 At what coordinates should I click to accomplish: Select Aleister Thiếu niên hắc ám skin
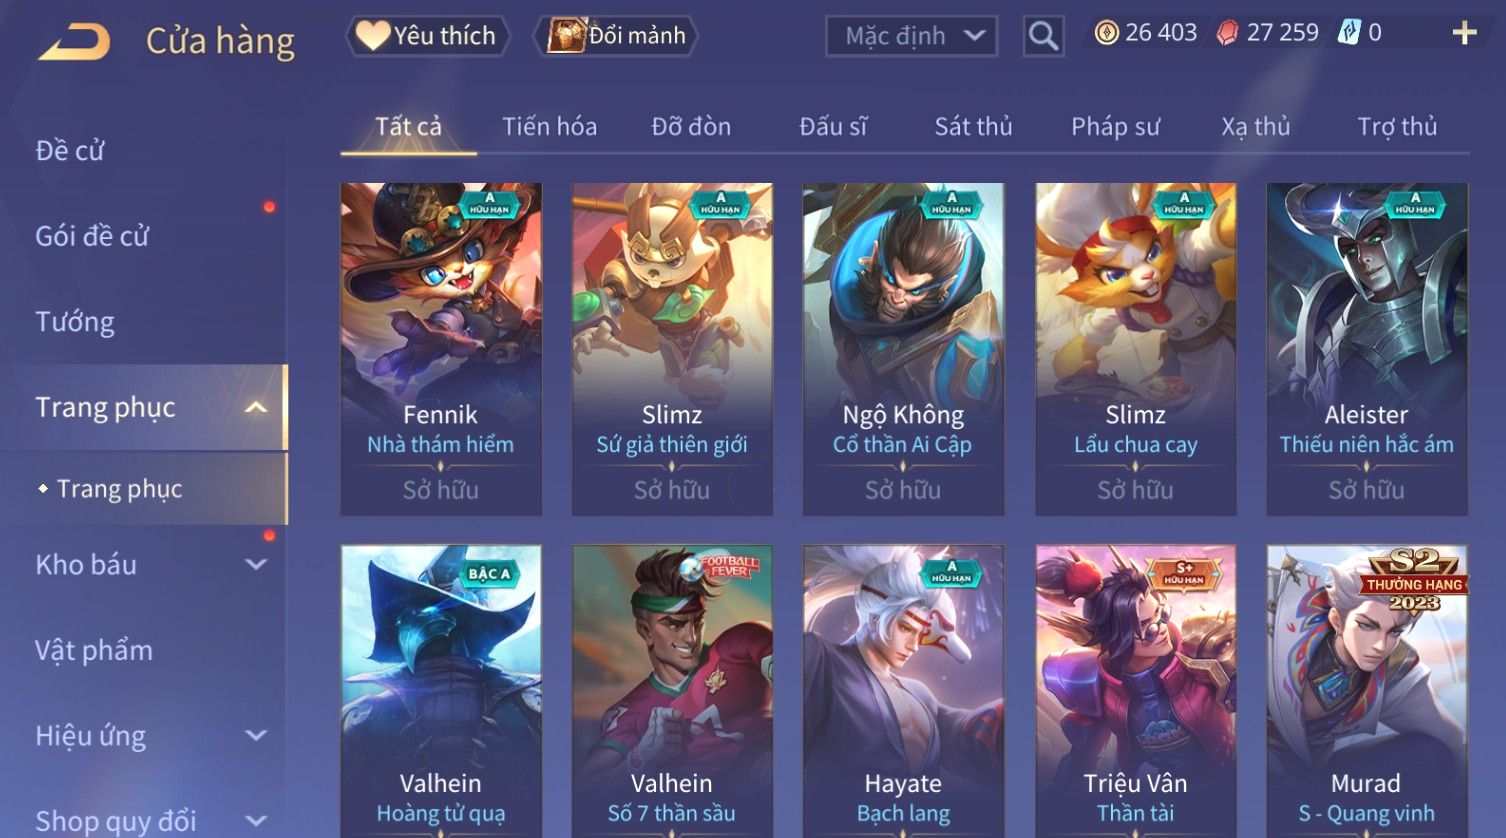pos(1367,349)
